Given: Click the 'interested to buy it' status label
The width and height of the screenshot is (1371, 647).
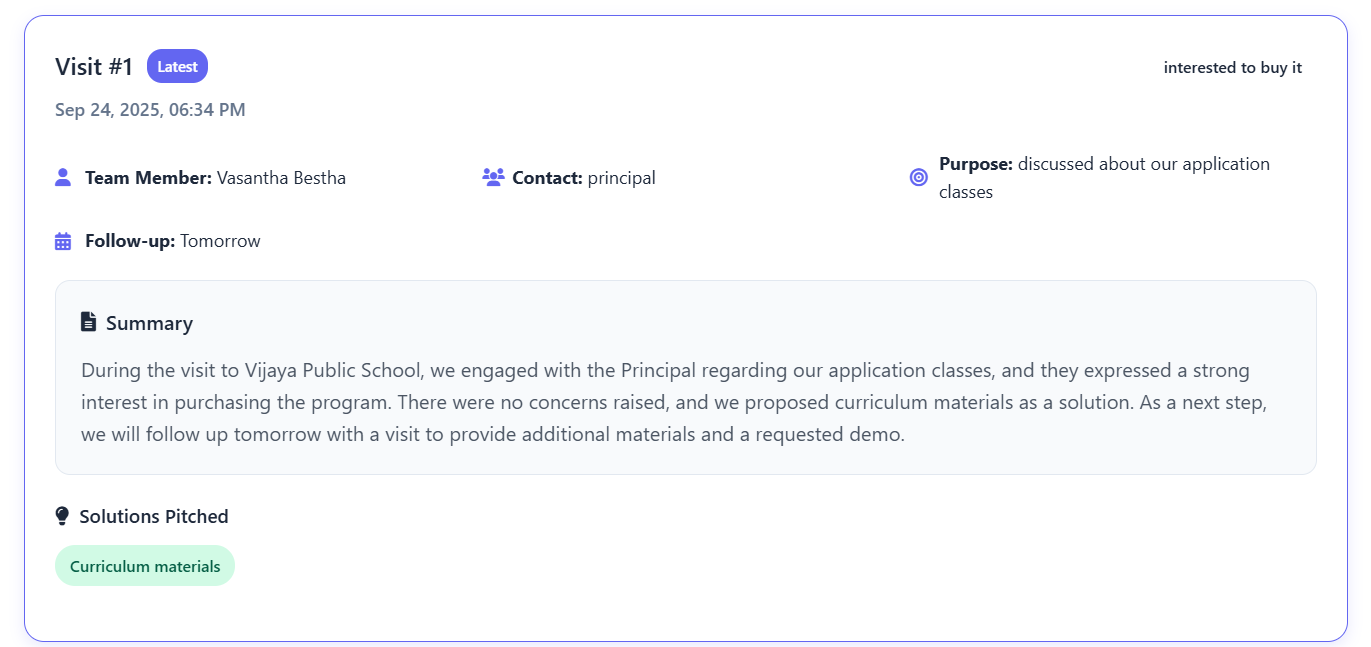Looking at the screenshot, I should pyautogui.click(x=1232, y=68).
